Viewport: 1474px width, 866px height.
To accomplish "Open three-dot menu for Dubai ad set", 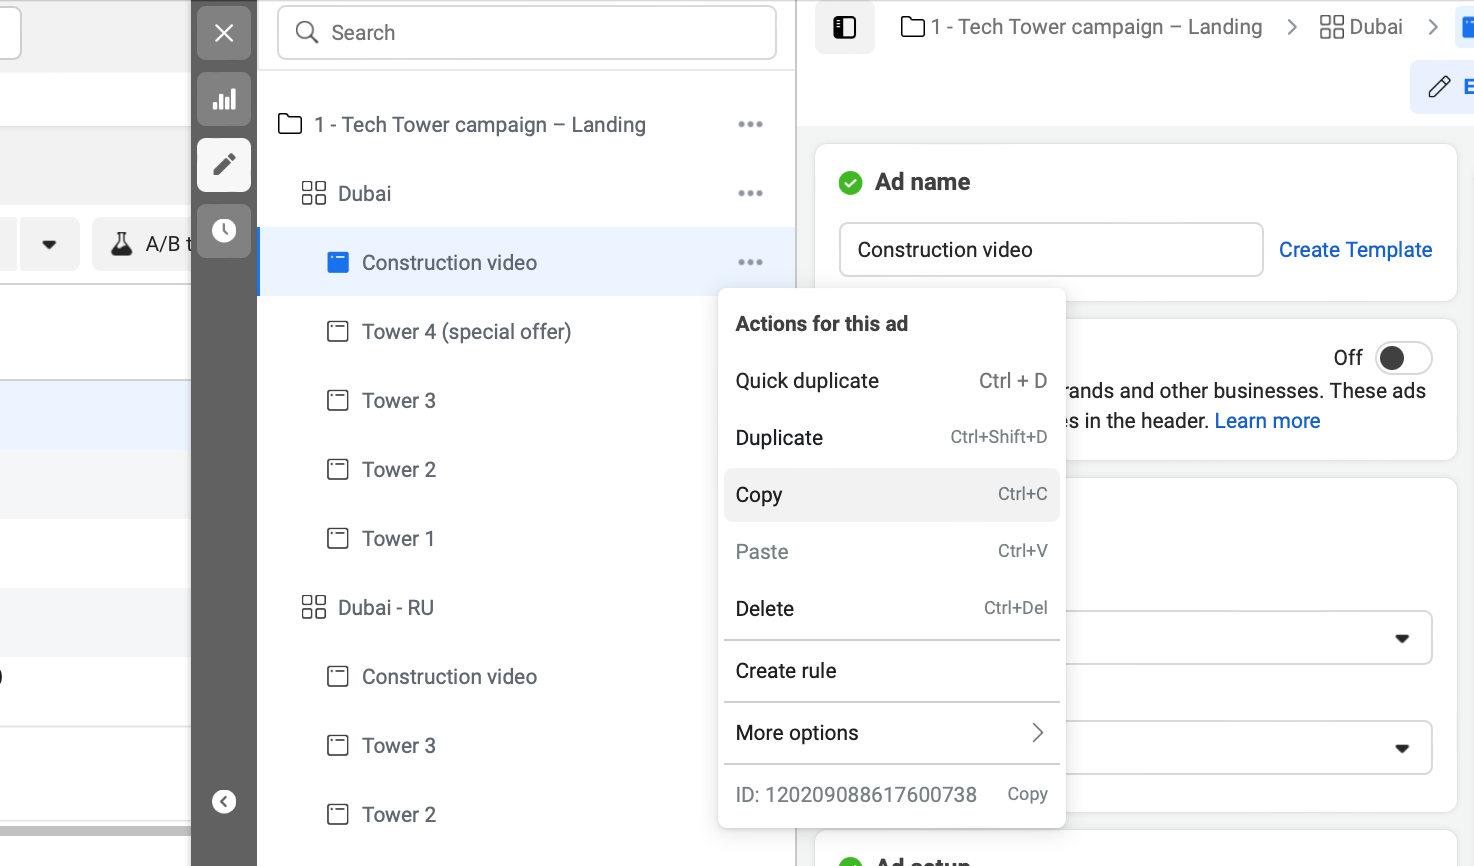I will click(x=750, y=194).
